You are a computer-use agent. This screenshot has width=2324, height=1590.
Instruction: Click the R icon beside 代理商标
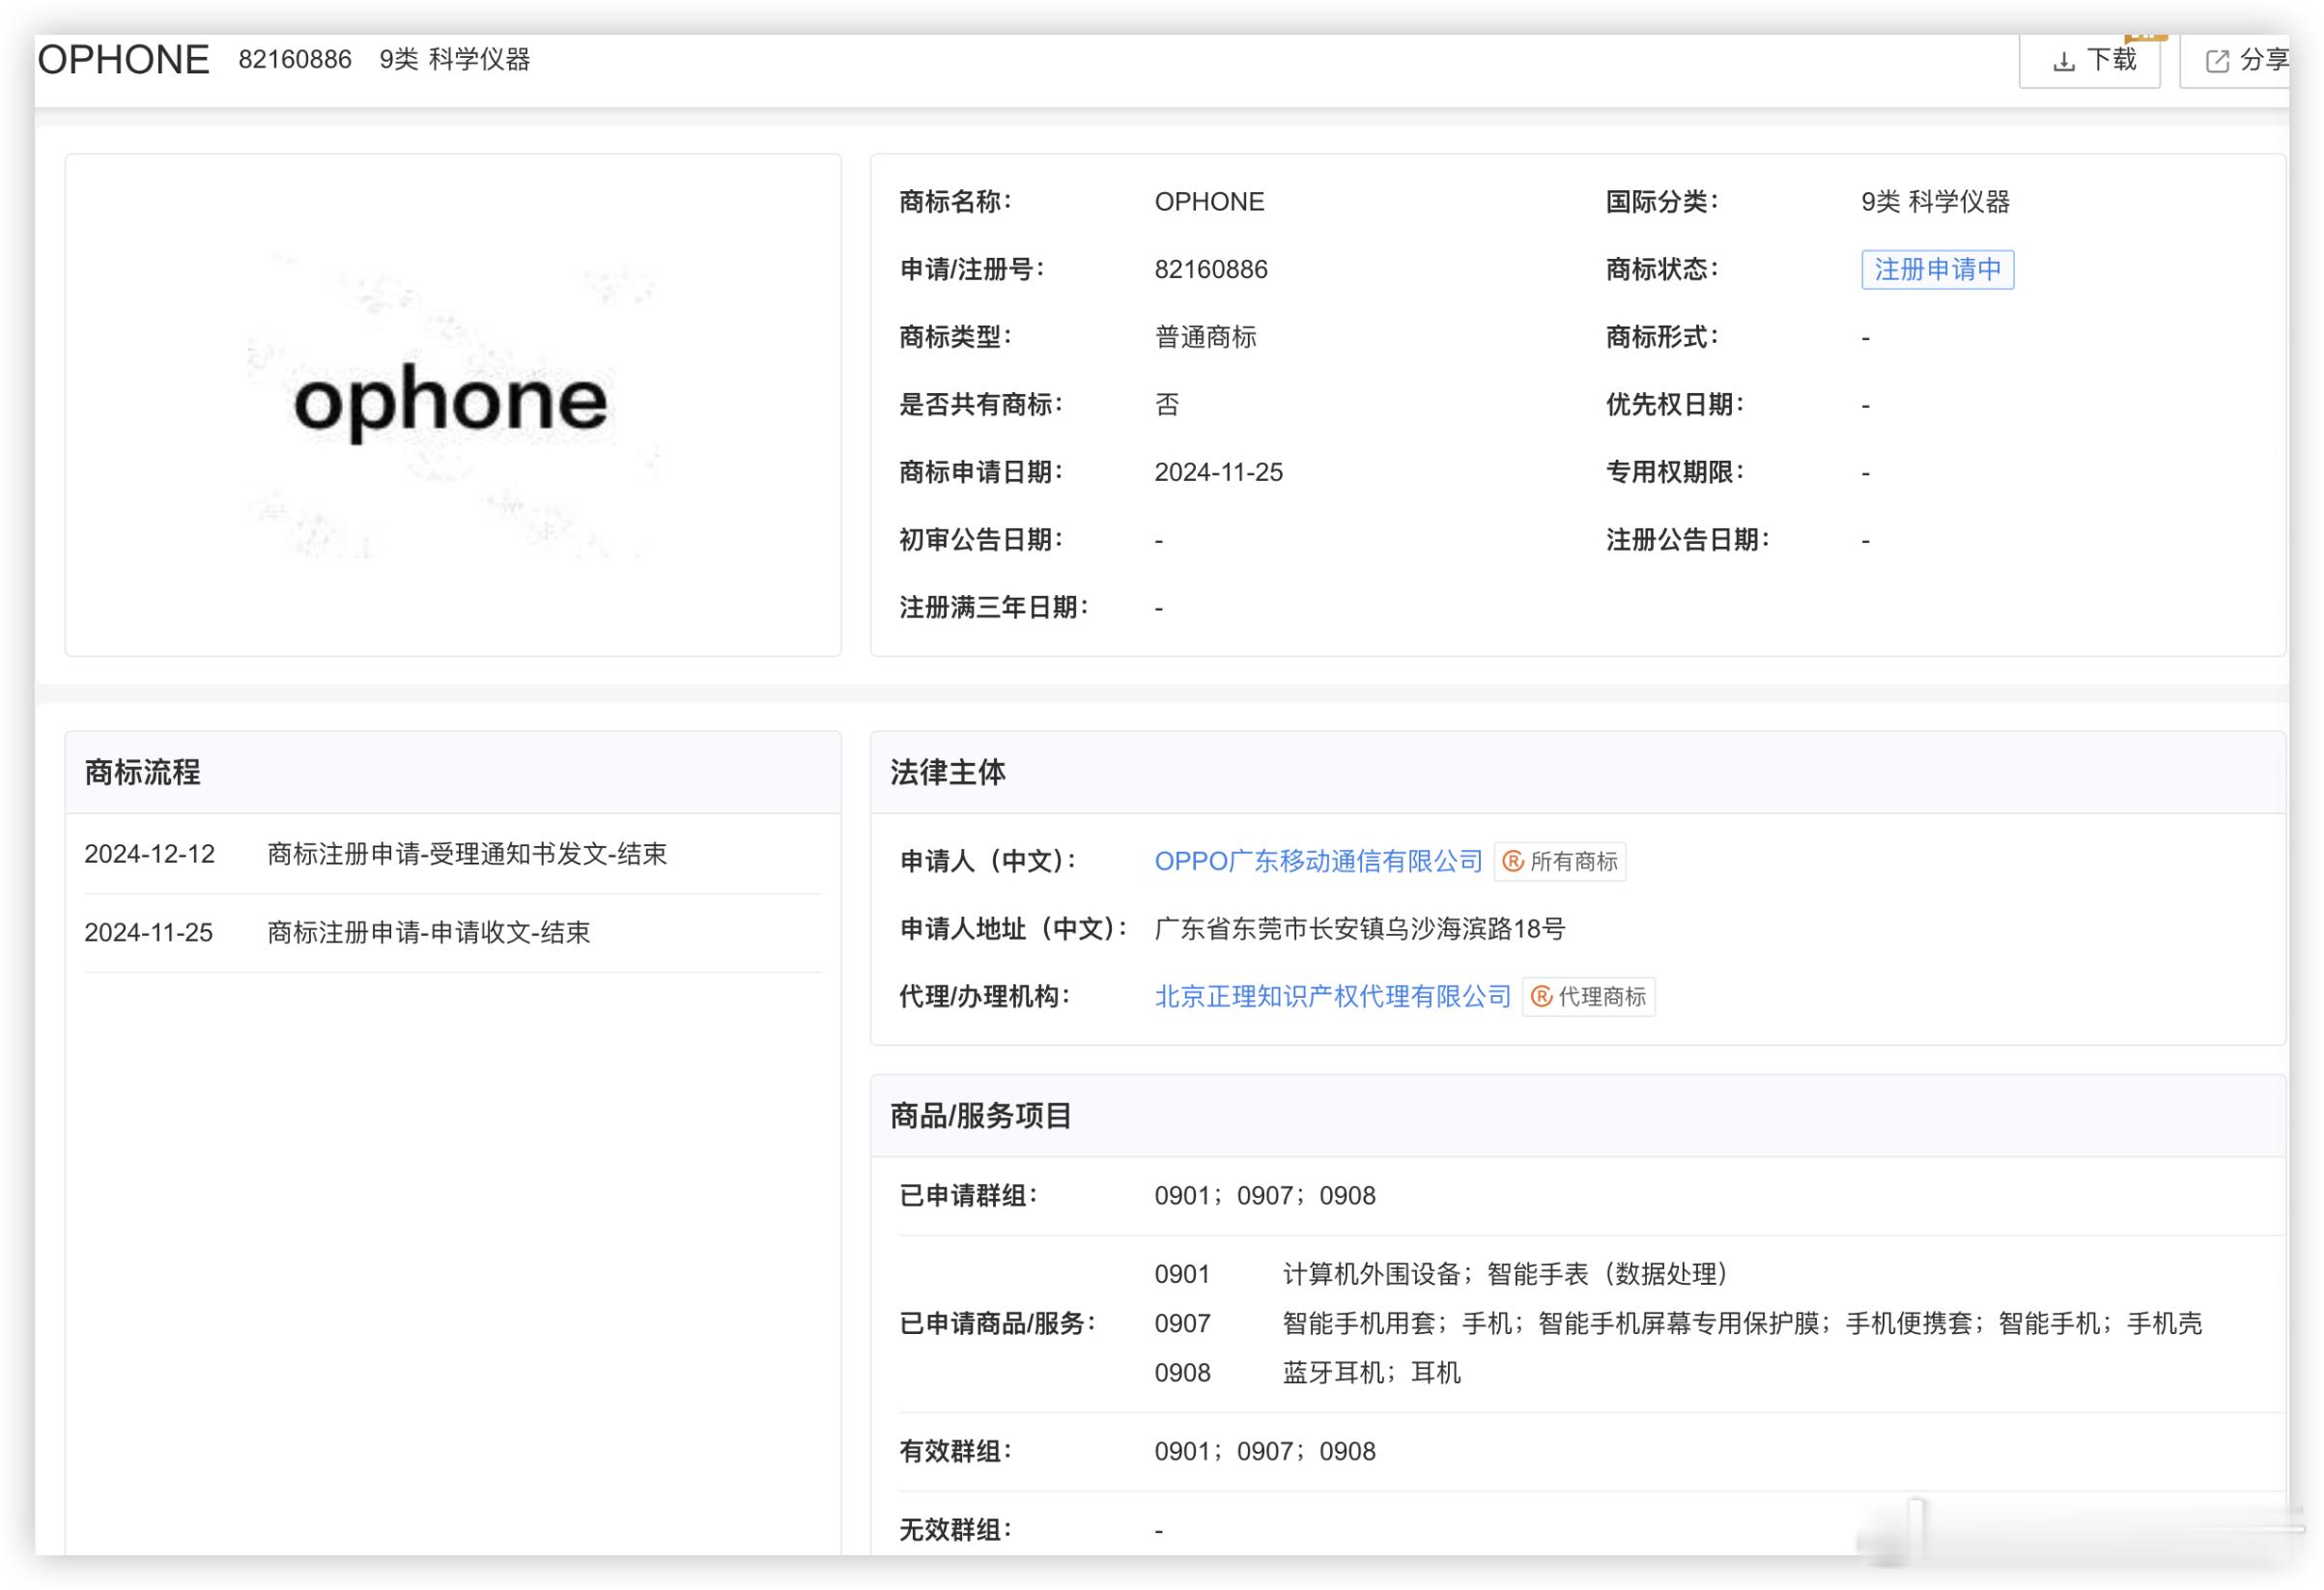(1541, 996)
